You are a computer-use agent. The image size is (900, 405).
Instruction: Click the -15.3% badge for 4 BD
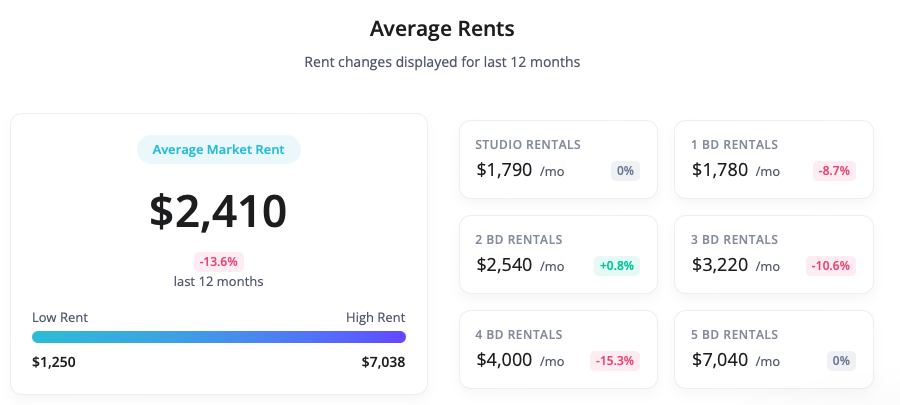[x=615, y=361]
